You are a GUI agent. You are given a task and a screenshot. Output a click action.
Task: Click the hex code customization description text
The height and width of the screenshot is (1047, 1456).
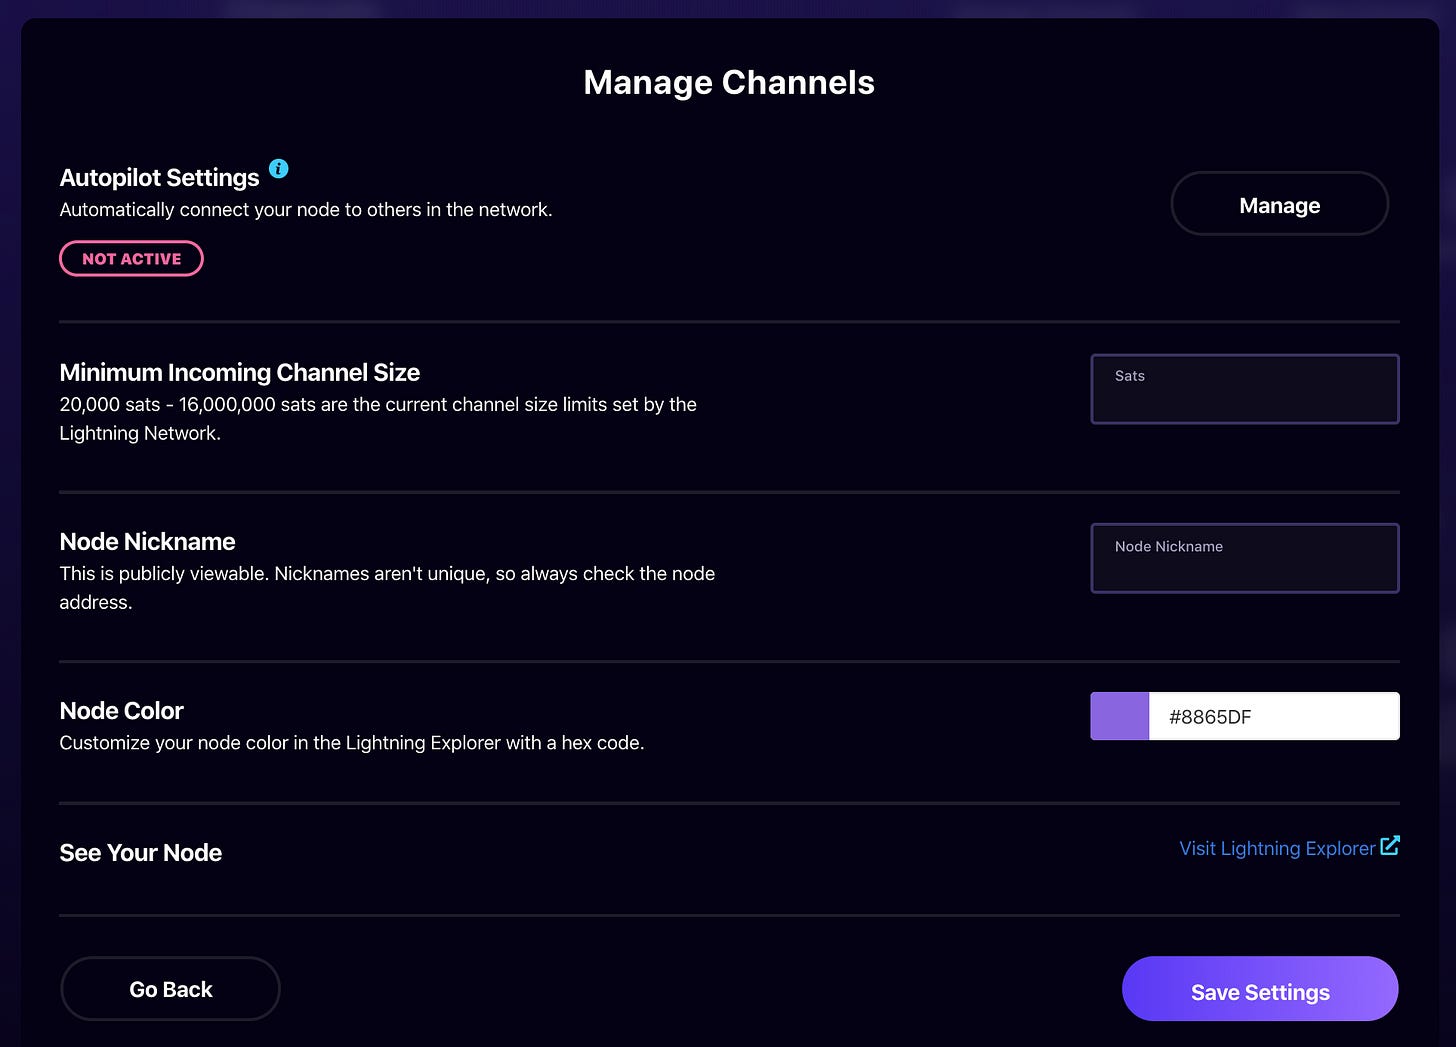pos(351,743)
